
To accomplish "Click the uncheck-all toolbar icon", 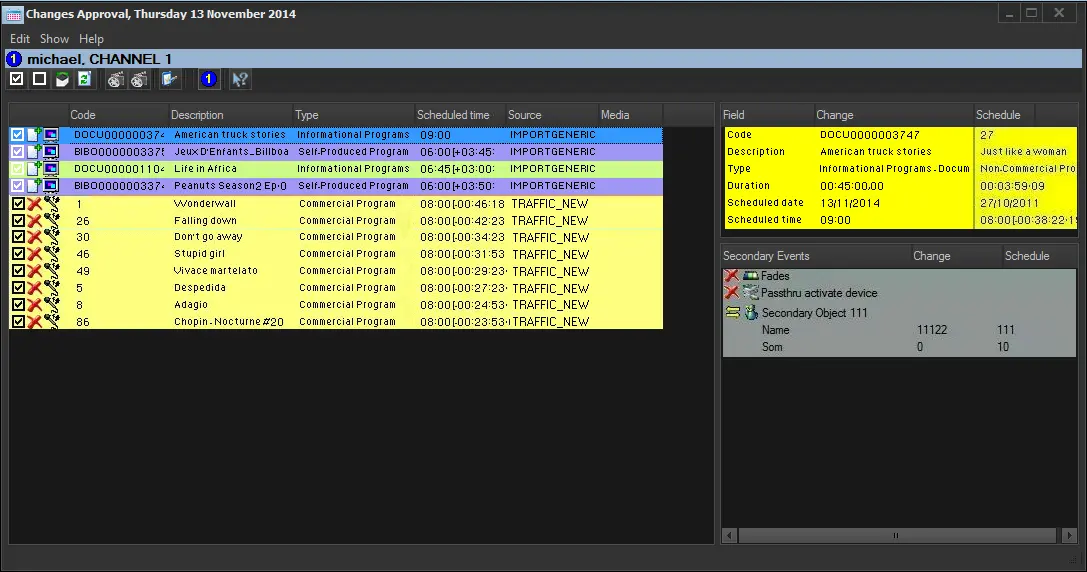I will click(39, 79).
